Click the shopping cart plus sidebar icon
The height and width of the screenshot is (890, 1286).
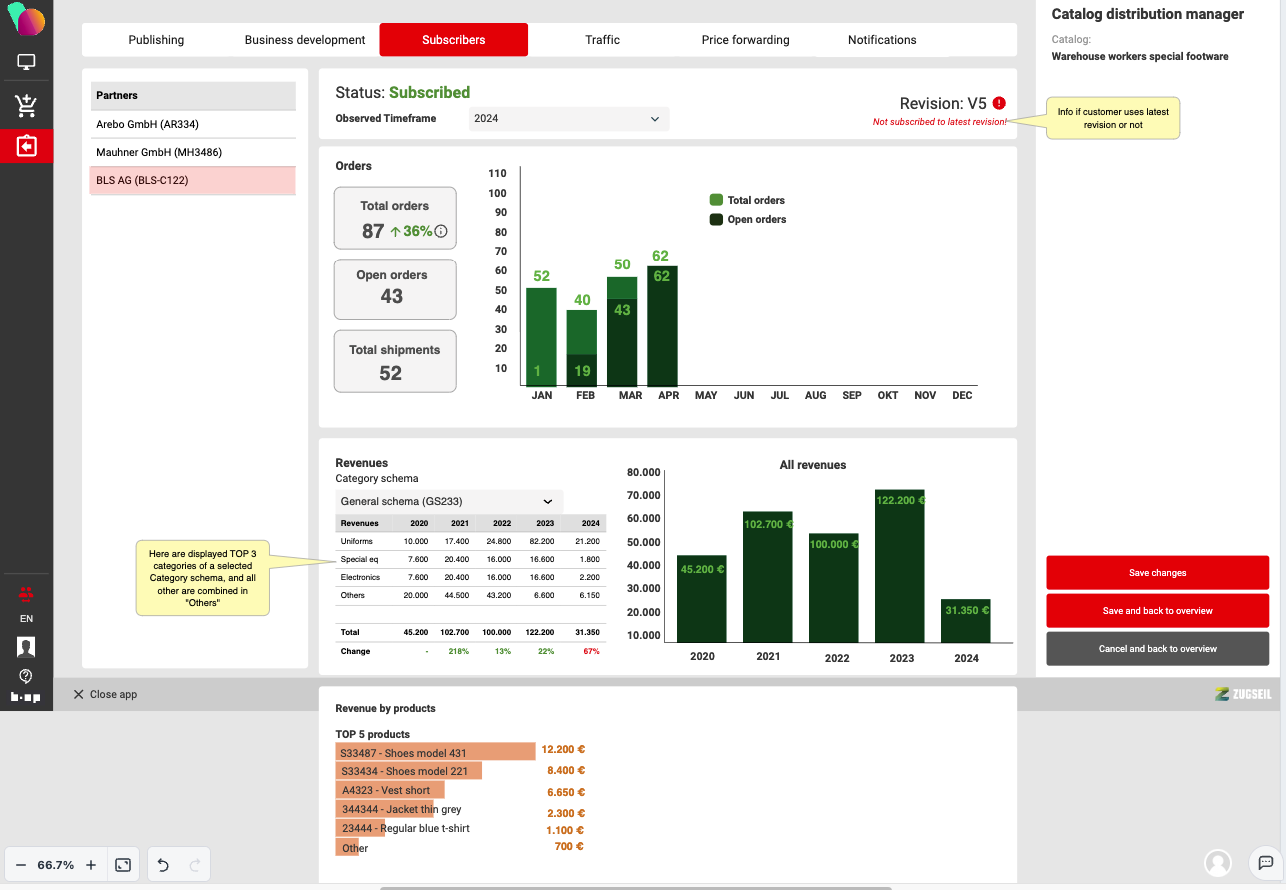point(26,105)
